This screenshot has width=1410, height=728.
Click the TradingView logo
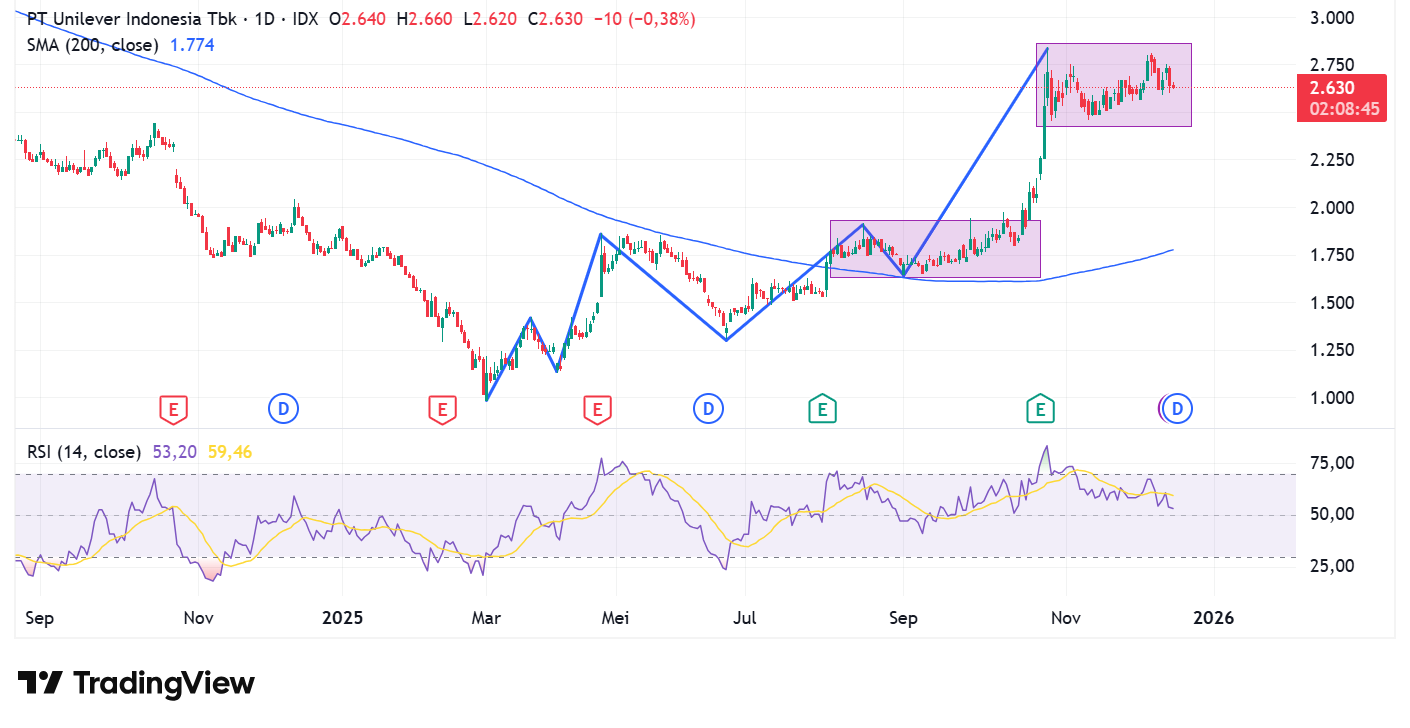pyautogui.click(x=137, y=684)
